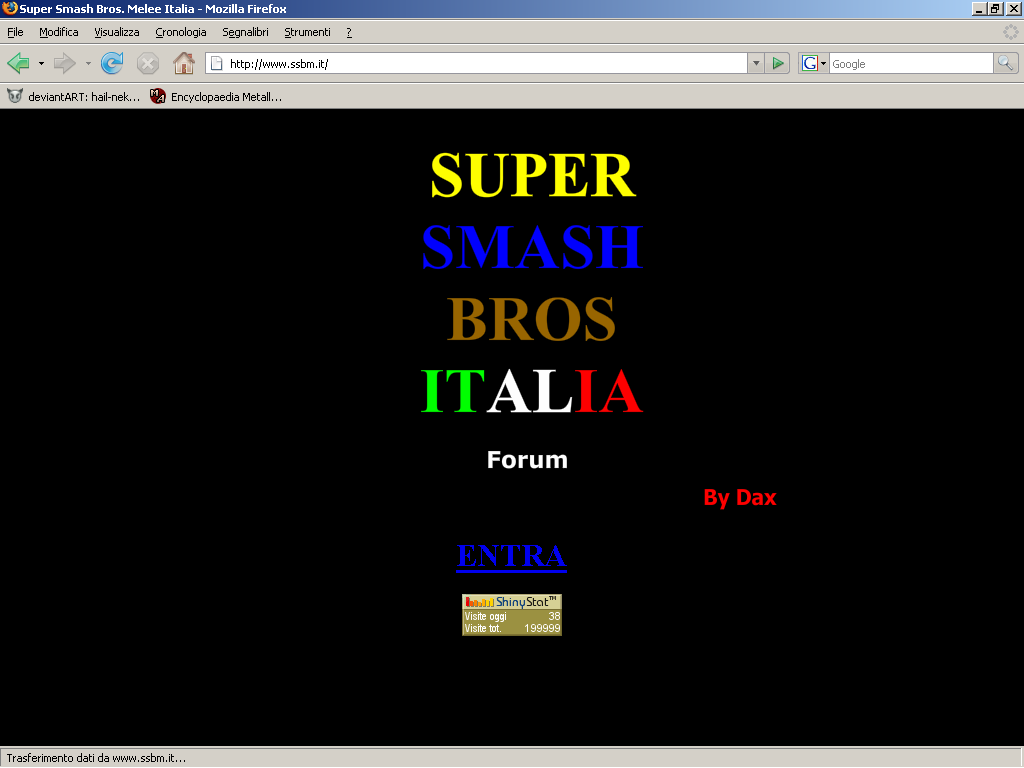Screen dimensions: 1024x768
Task: Click the Forward arrow button
Action: 65,63
